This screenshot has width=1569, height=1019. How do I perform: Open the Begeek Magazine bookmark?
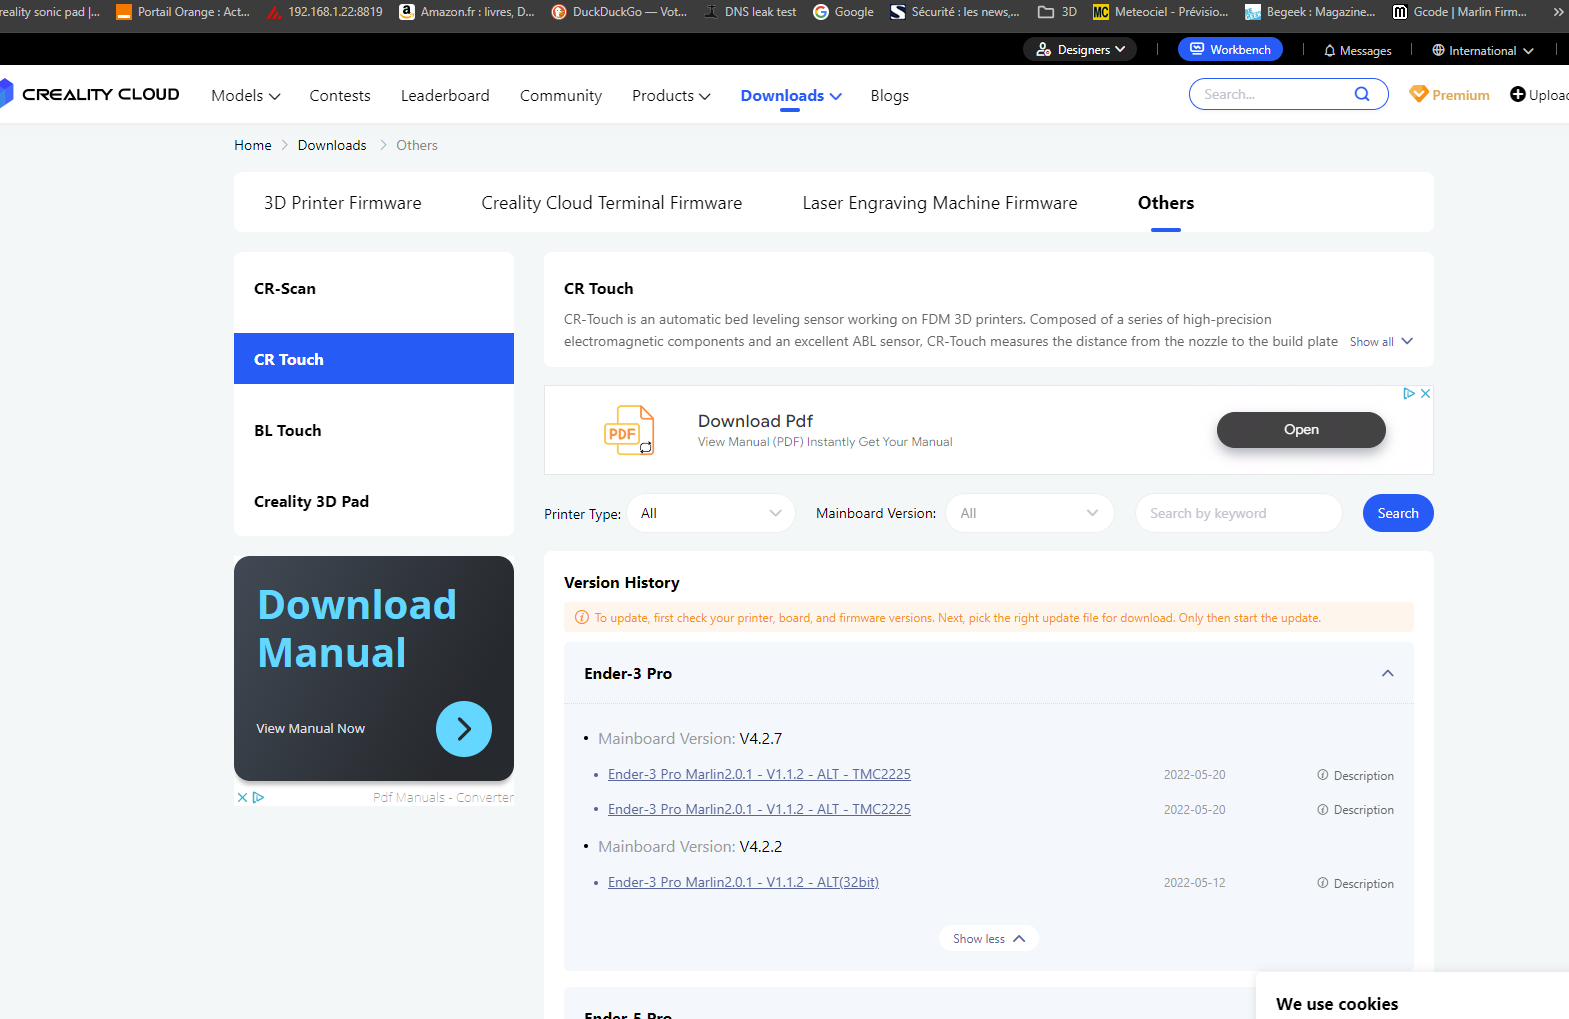point(1310,12)
